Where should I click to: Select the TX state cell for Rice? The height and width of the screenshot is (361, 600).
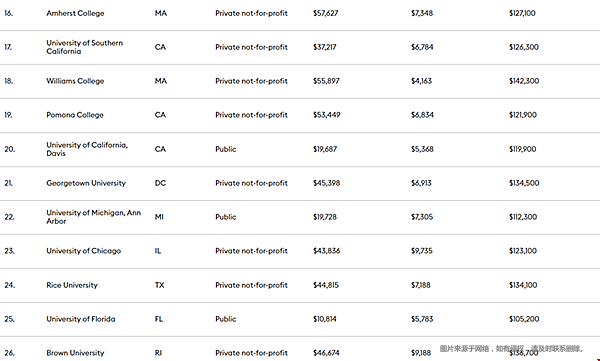point(160,285)
